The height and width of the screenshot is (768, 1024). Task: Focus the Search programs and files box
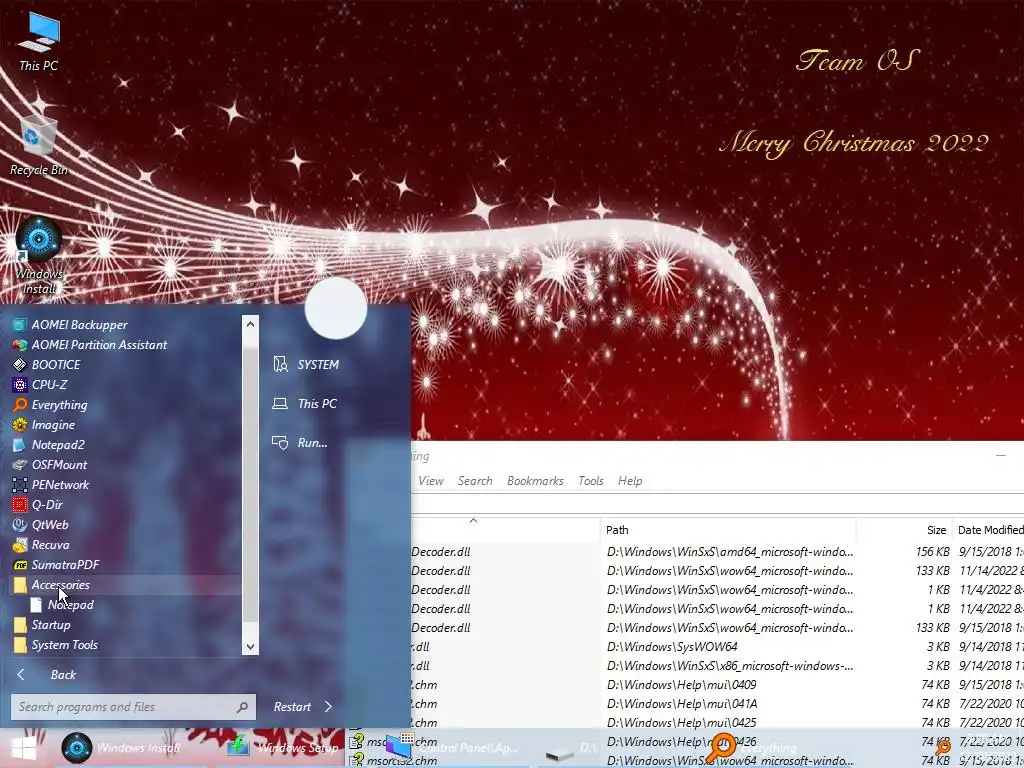click(133, 707)
